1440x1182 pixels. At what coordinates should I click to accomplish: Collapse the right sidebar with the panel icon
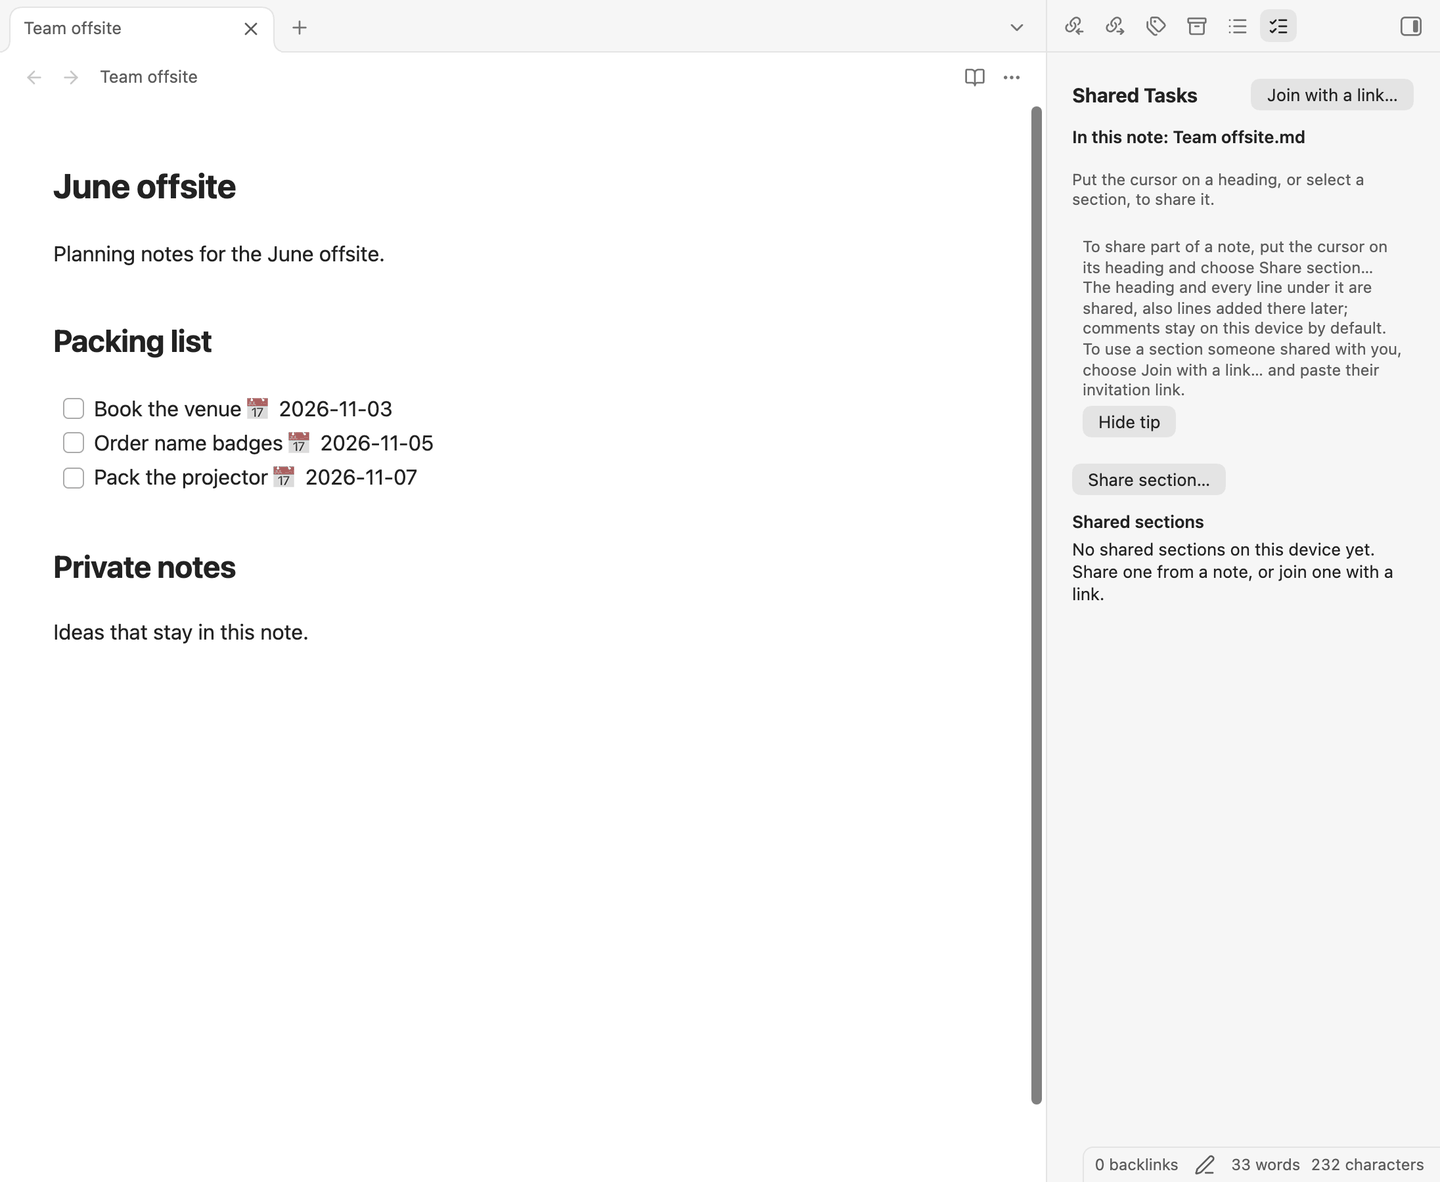tap(1411, 26)
